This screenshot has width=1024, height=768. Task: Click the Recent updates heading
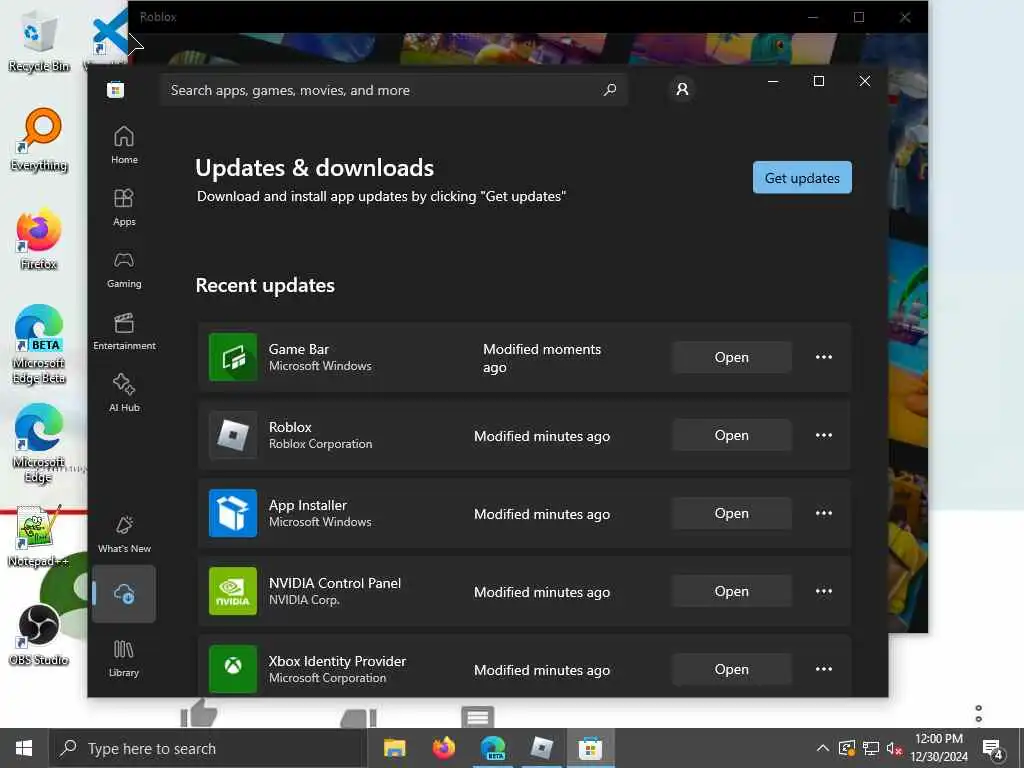(265, 285)
